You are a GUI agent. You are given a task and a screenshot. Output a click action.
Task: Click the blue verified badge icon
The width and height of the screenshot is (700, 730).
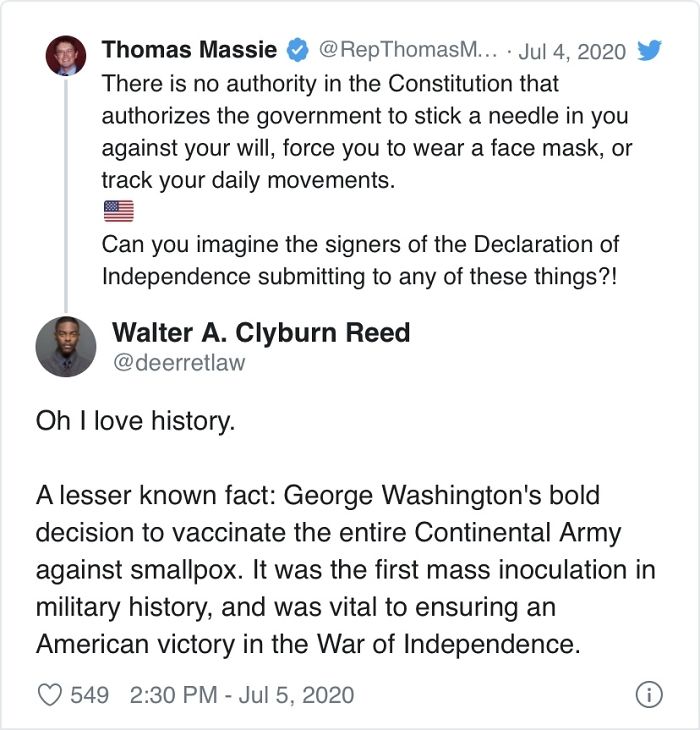297,50
